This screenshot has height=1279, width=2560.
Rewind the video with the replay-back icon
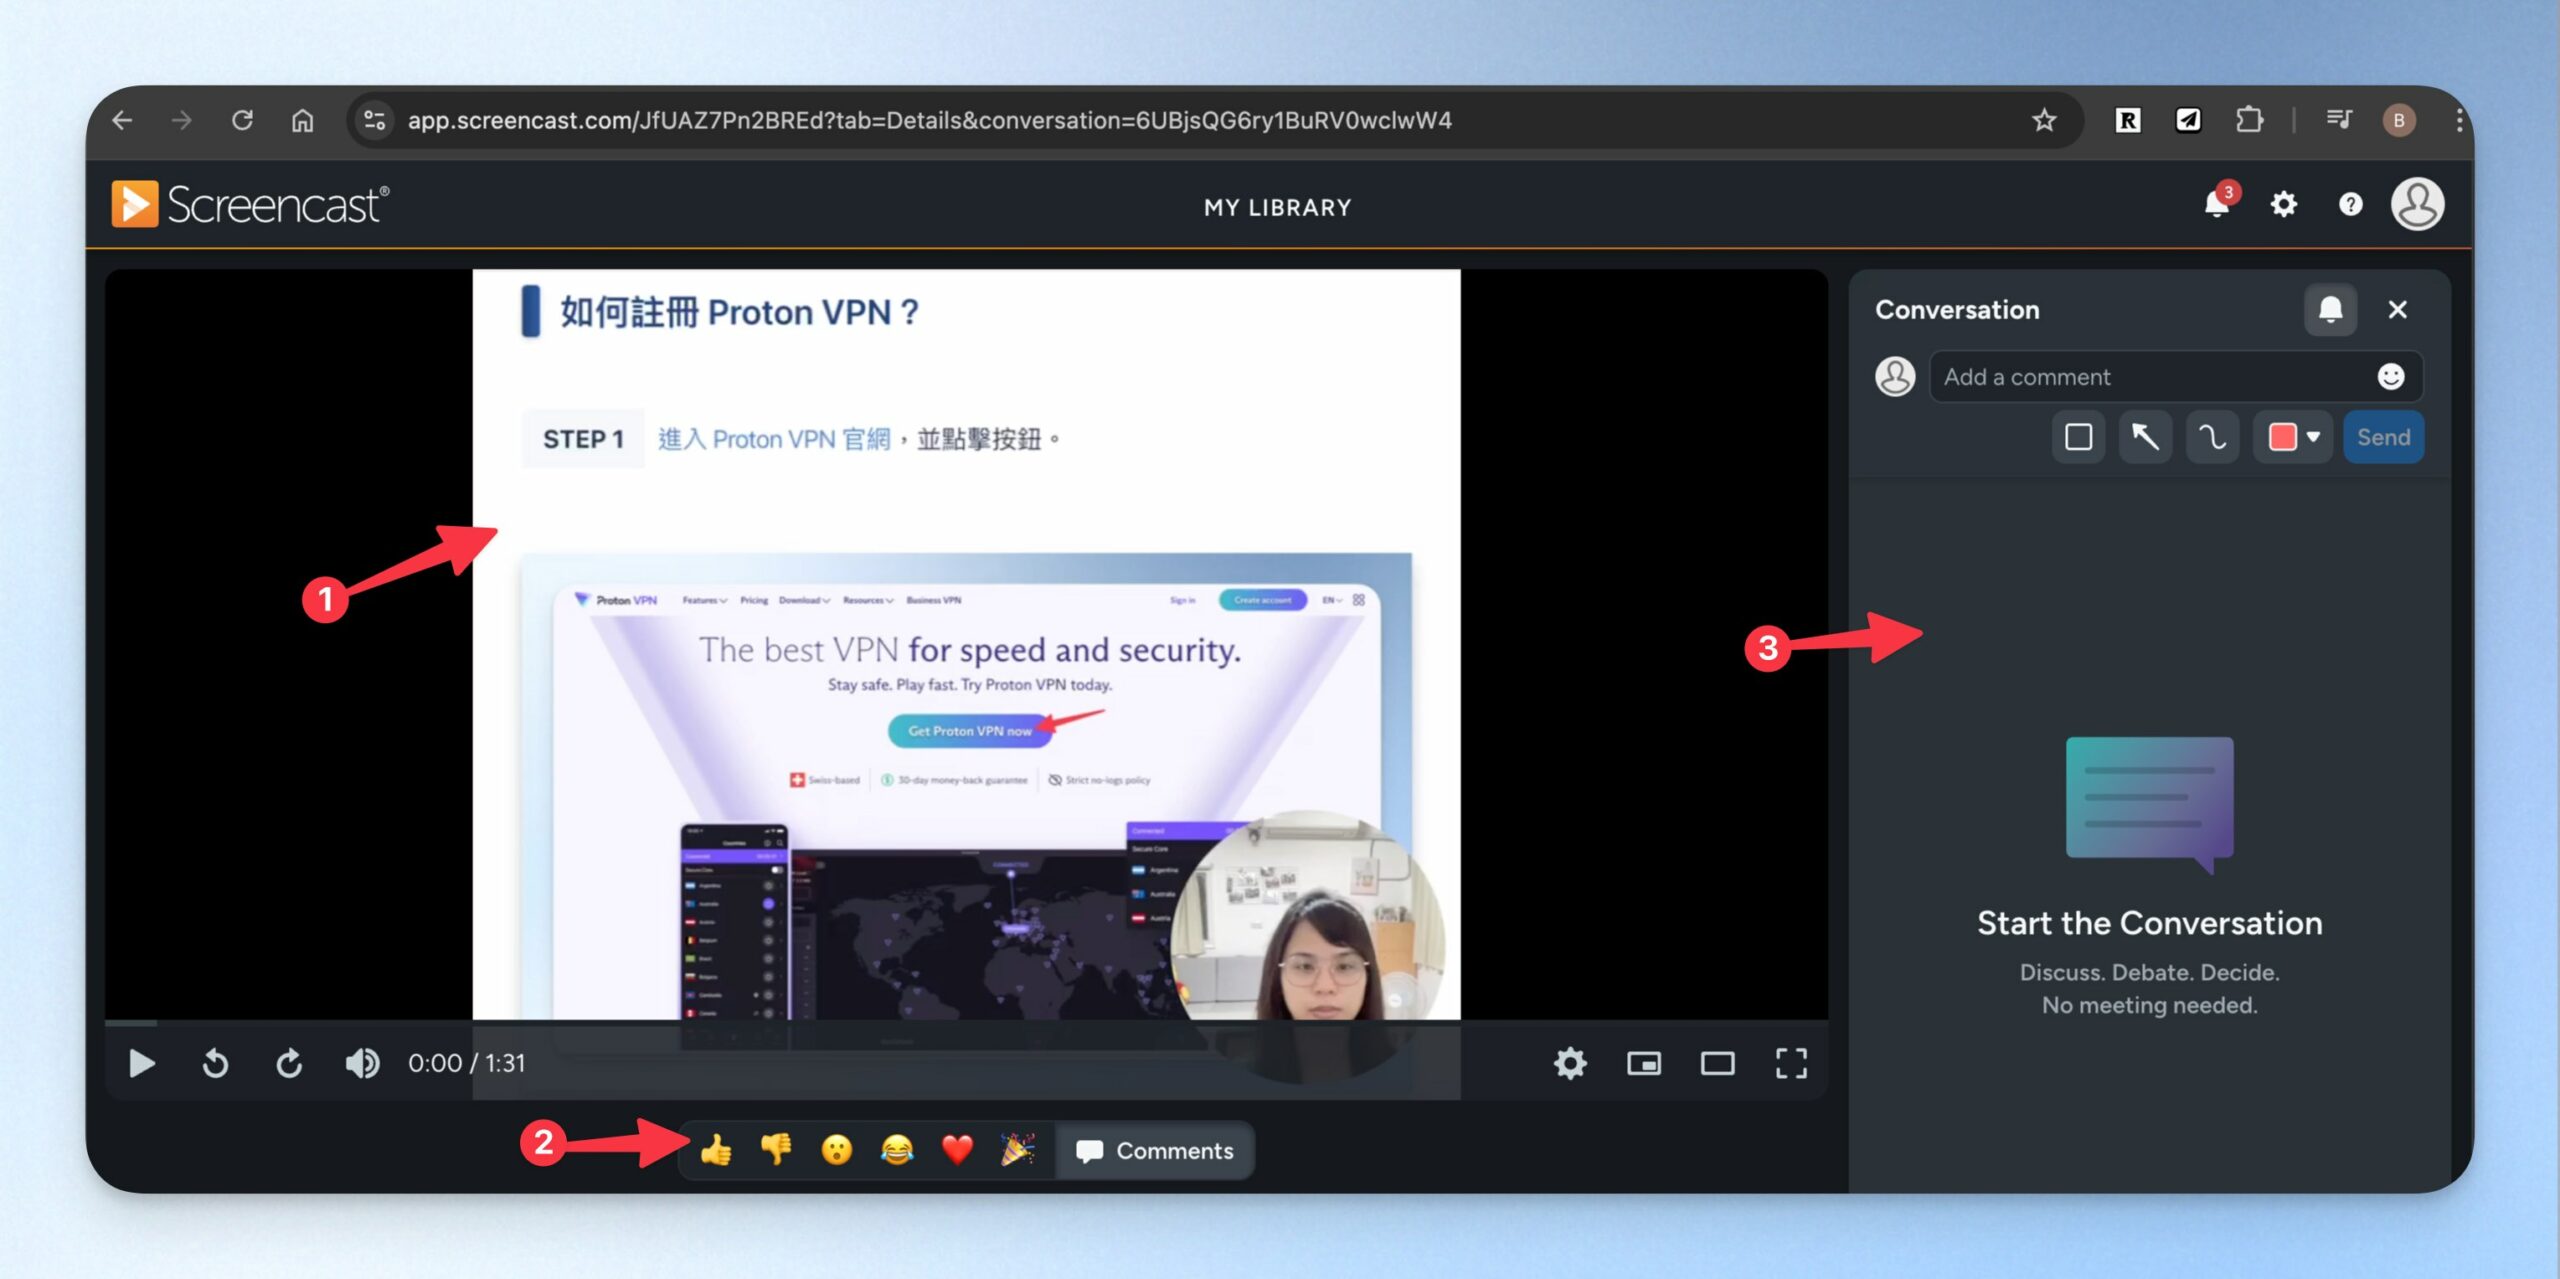point(215,1063)
